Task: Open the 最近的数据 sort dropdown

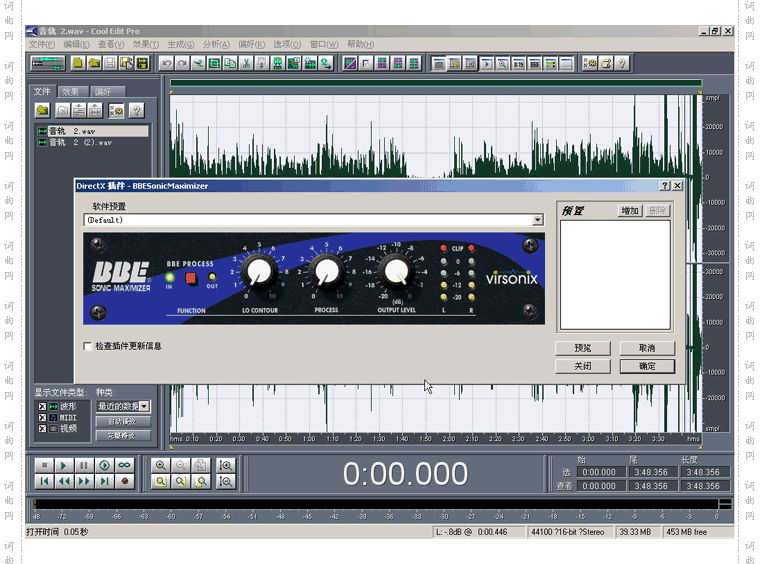Action: click(144, 406)
